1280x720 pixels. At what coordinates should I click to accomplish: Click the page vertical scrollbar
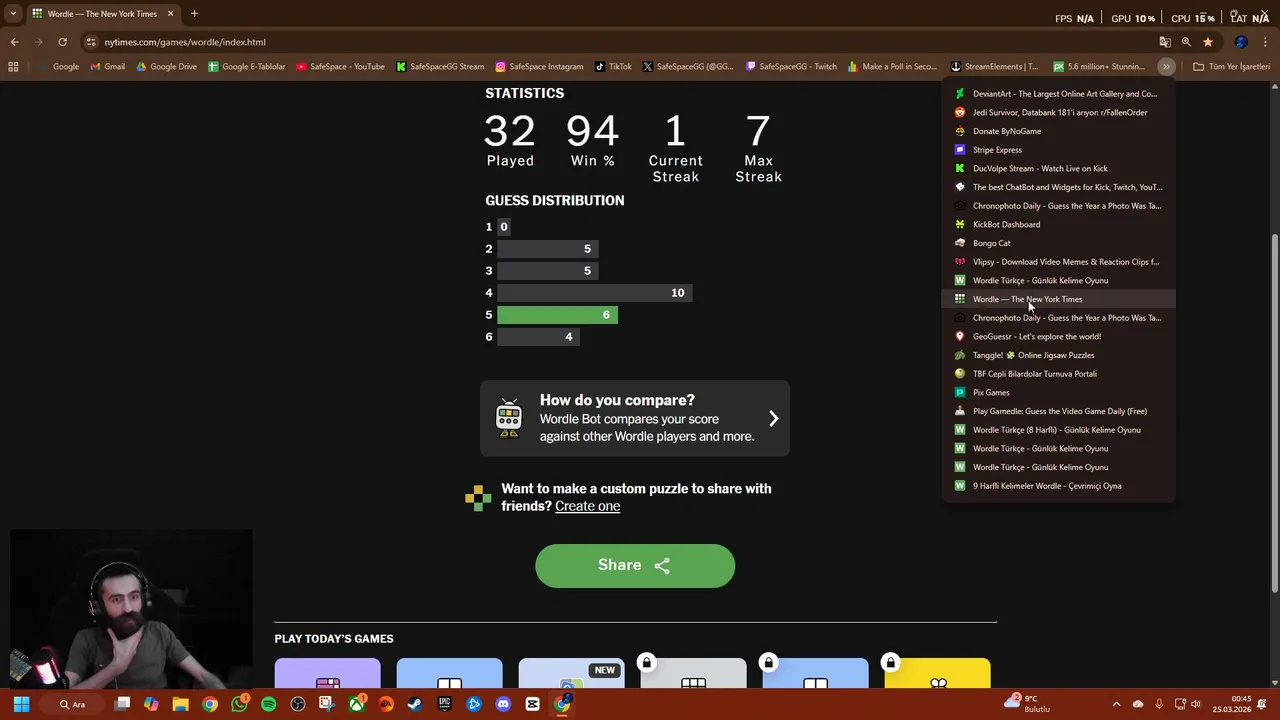pos(1274,412)
